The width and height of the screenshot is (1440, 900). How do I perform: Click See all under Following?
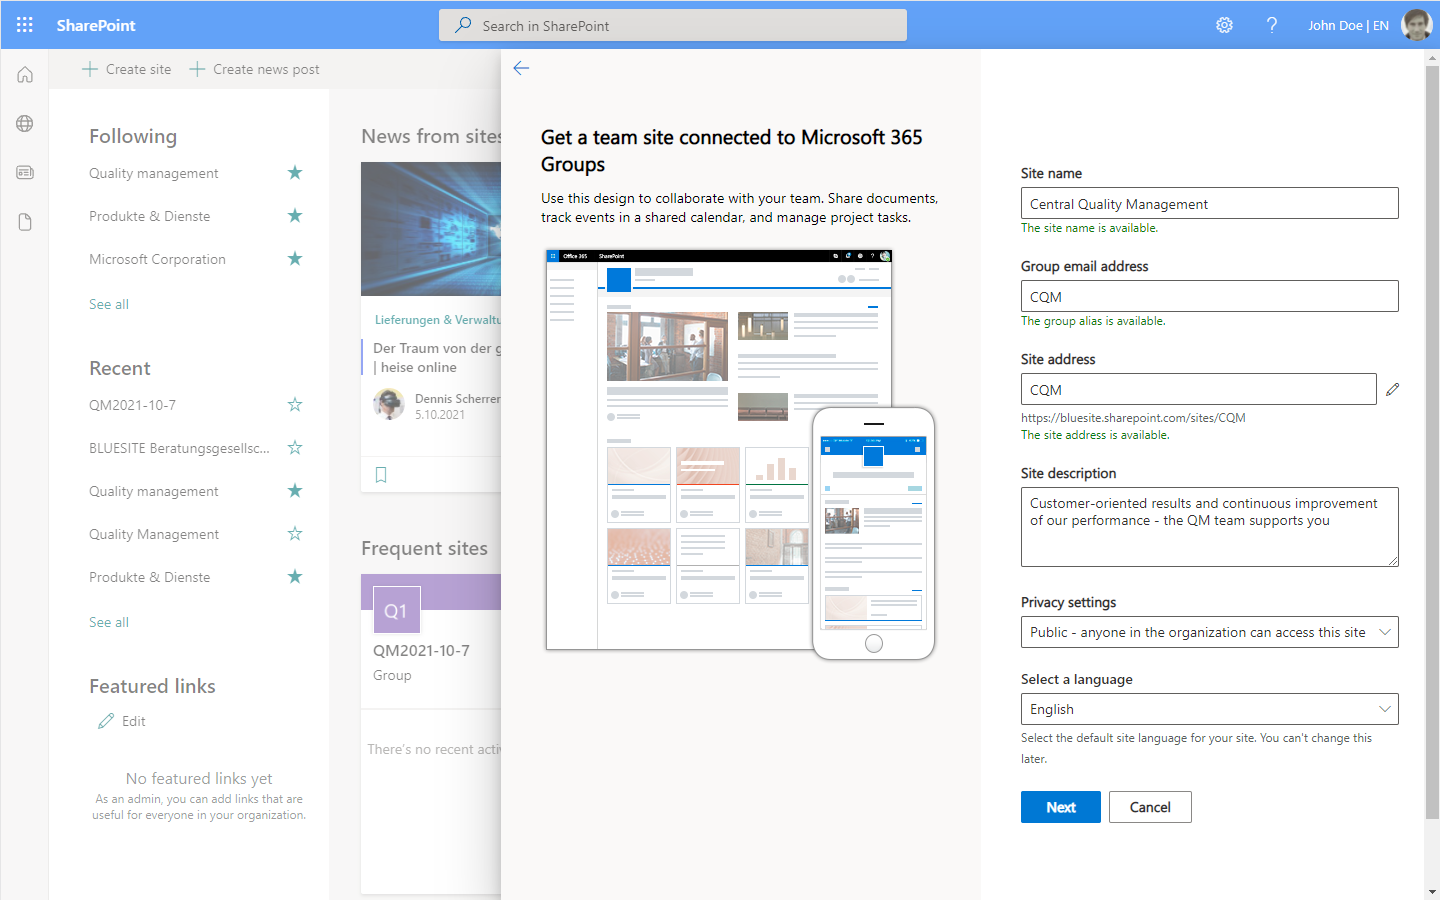coord(109,304)
